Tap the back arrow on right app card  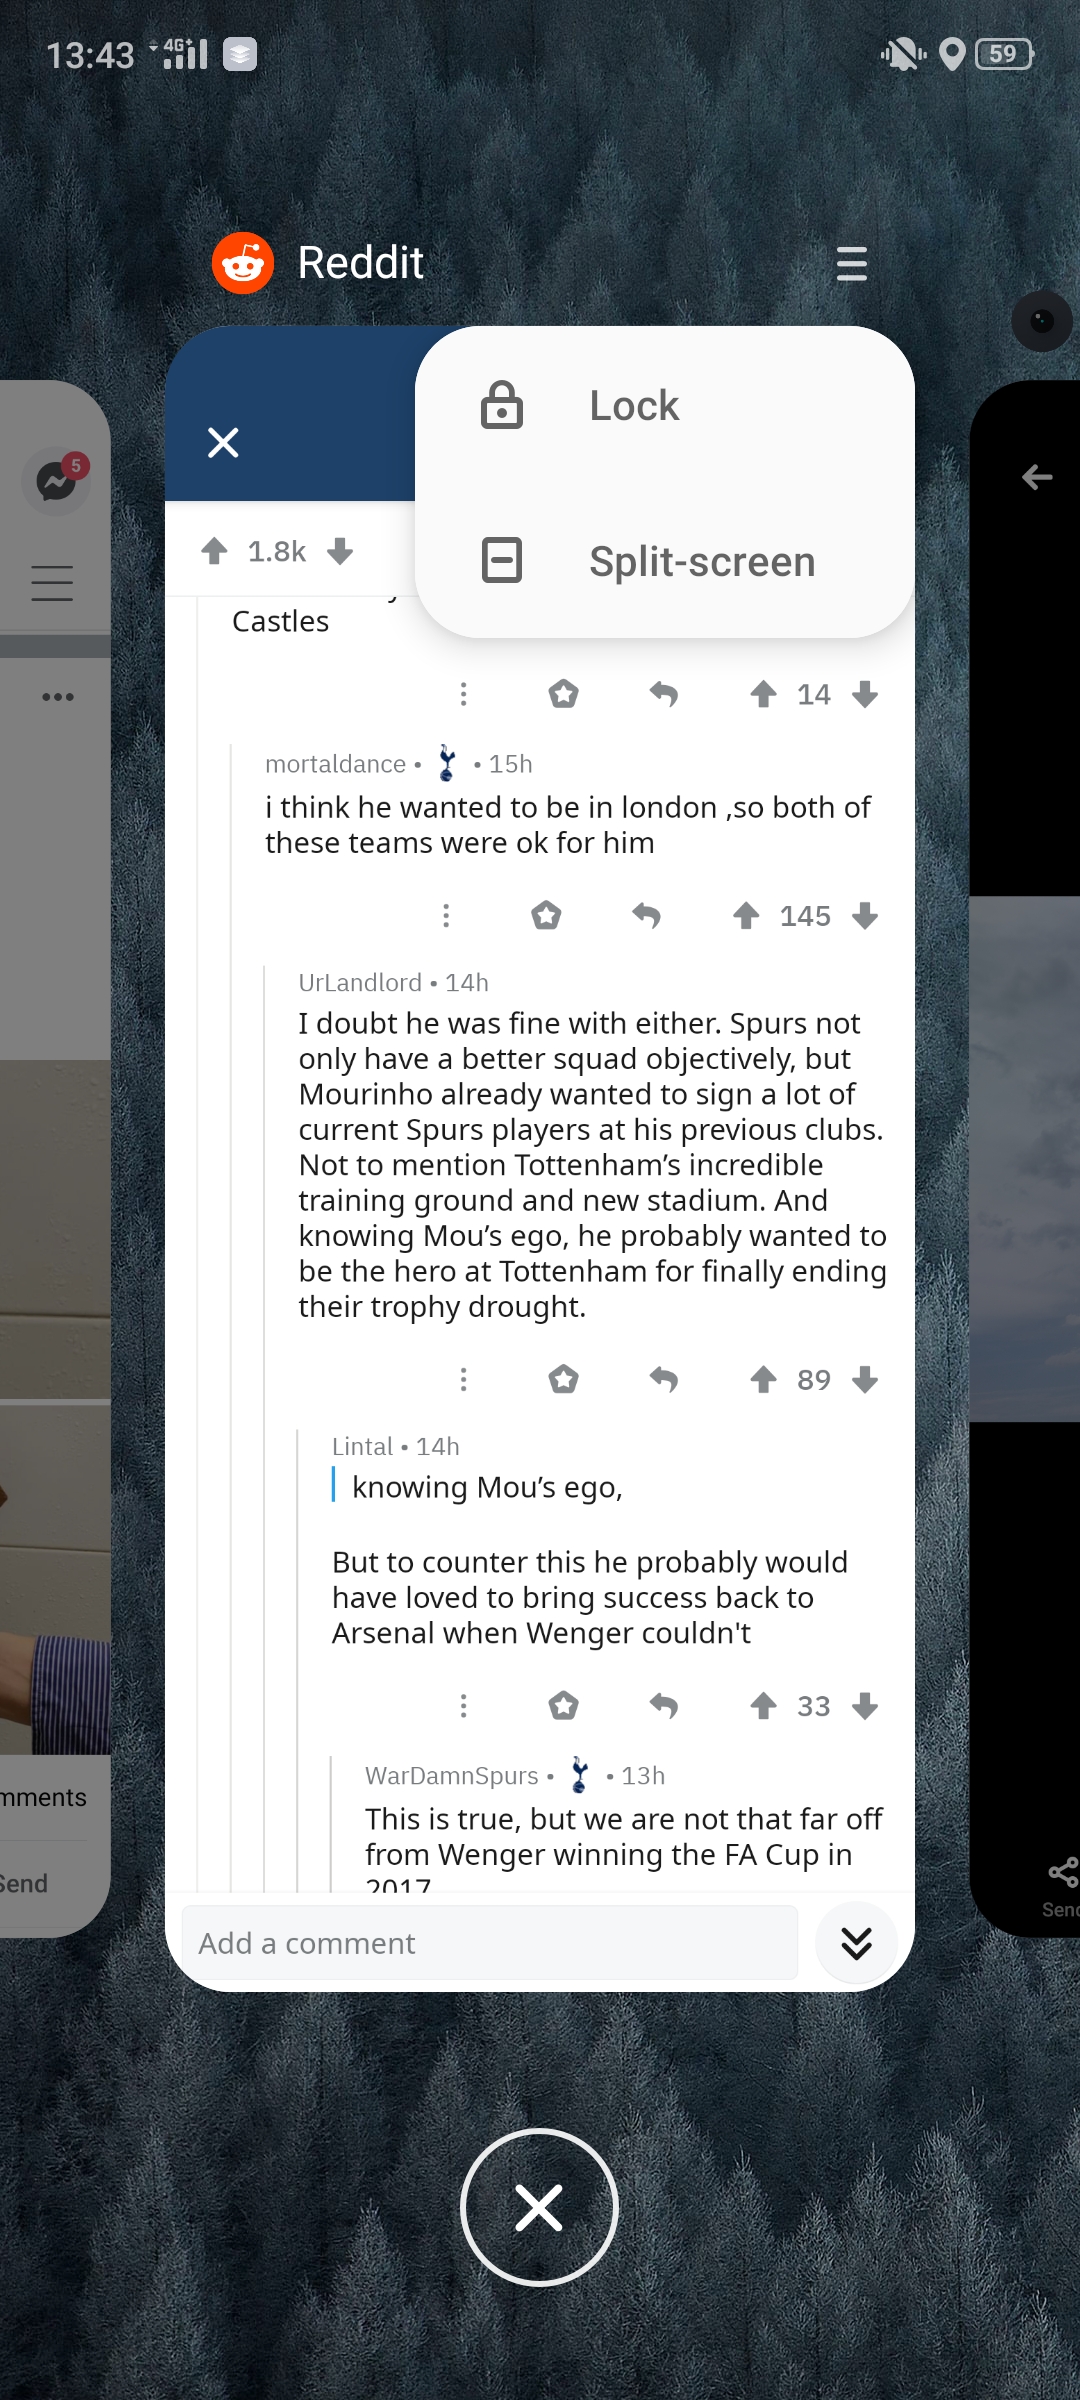[1037, 477]
